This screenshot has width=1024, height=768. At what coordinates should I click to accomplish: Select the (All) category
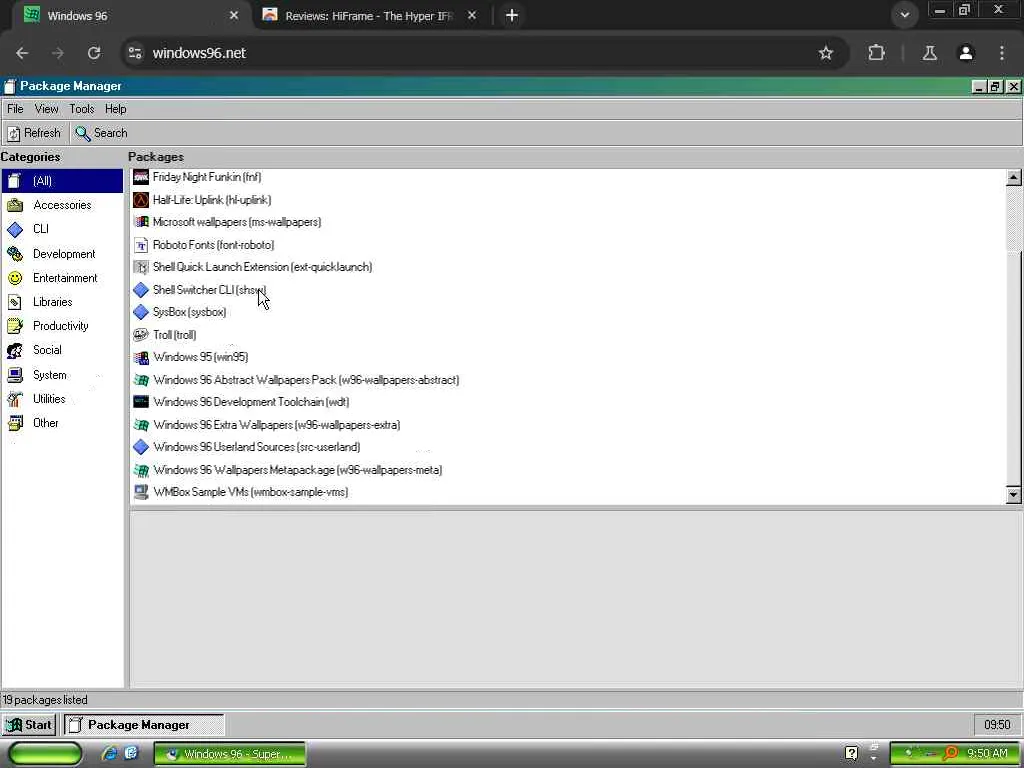(62, 181)
